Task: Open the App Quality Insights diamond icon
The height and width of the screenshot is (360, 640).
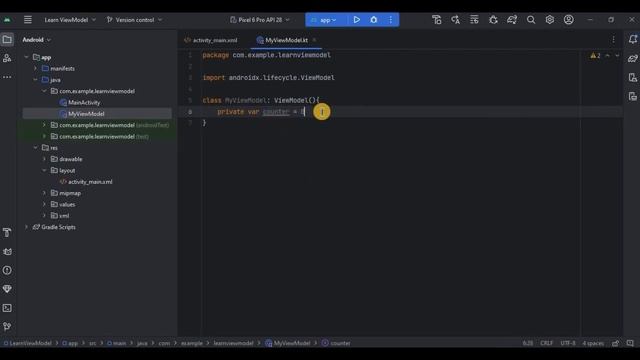Action: [7, 289]
